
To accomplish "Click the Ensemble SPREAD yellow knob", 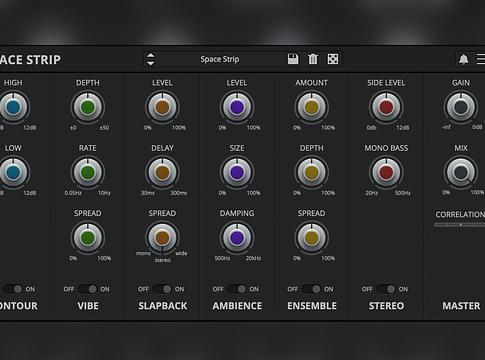I will click(312, 238).
